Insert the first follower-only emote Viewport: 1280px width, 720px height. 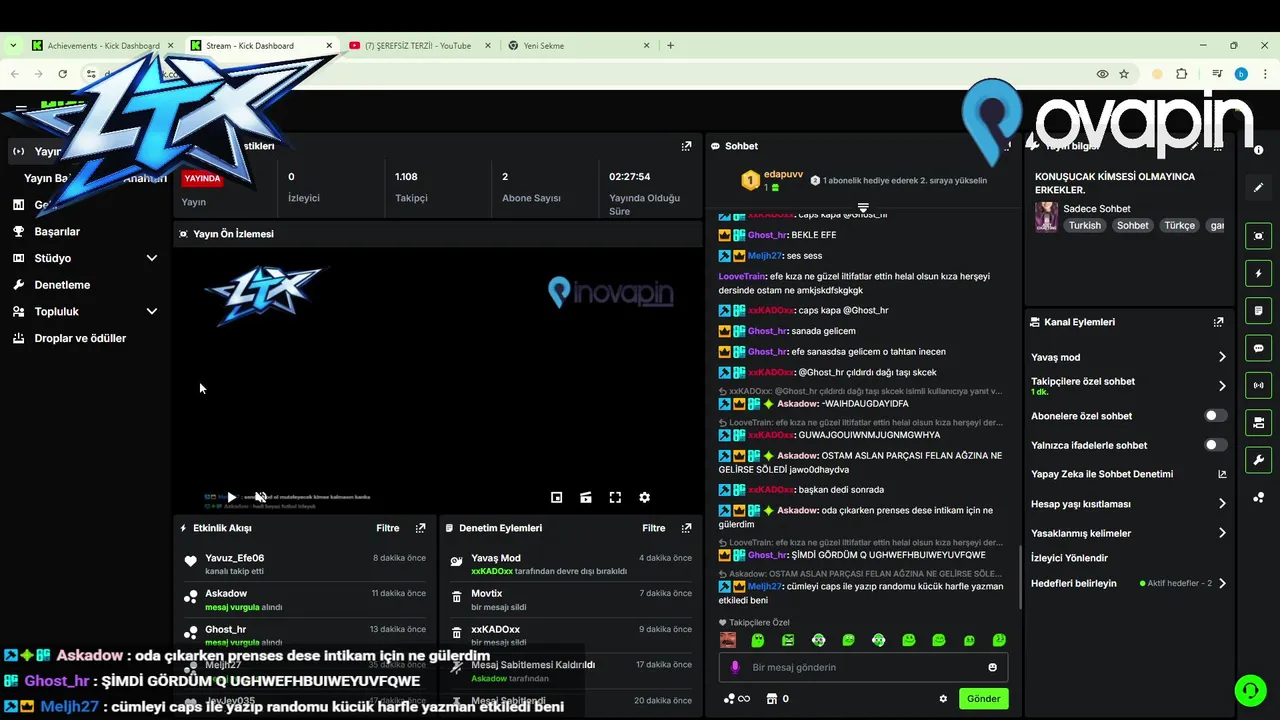[x=728, y=640]
